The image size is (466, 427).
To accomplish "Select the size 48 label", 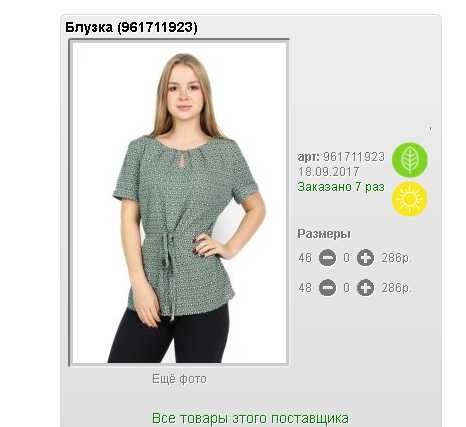I will (x=305, y=288).
